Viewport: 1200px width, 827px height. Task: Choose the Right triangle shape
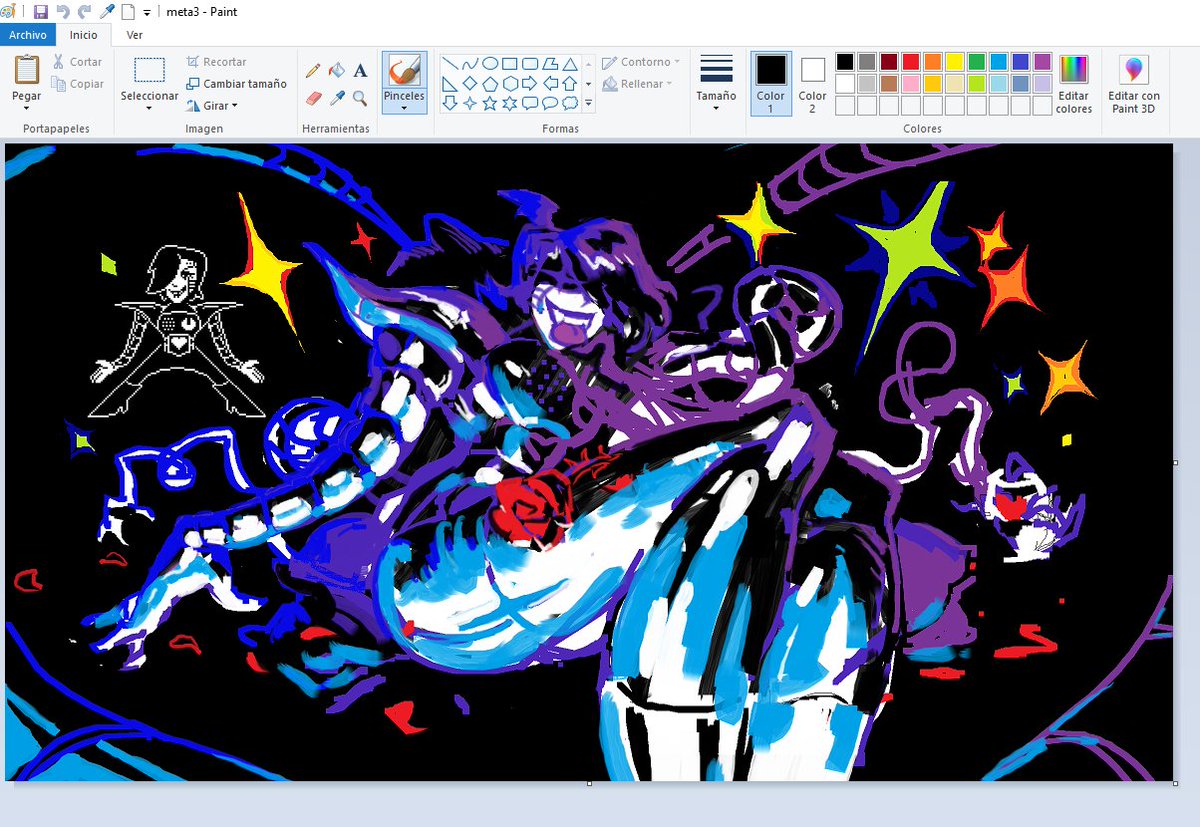[450, 83]
